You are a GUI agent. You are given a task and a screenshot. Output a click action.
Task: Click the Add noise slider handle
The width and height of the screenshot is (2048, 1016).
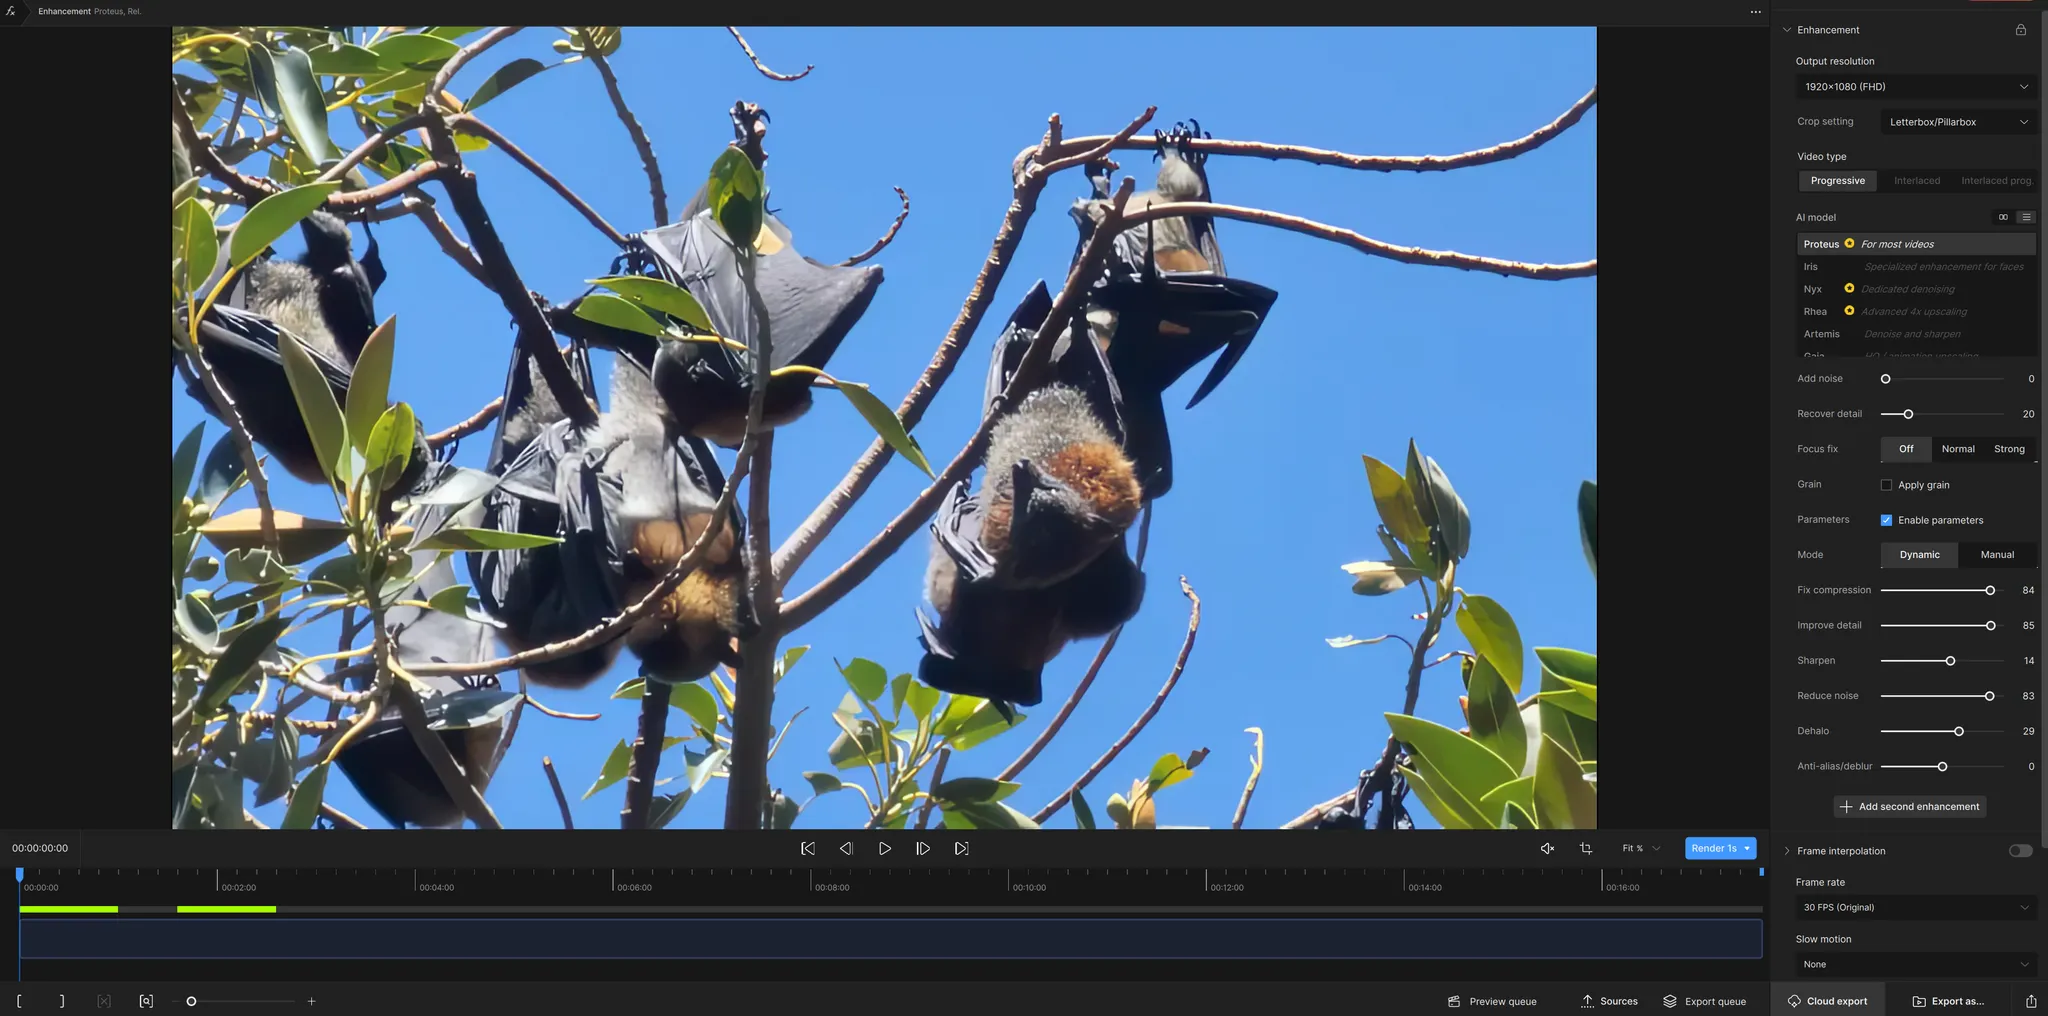(x=1885, y=379)
